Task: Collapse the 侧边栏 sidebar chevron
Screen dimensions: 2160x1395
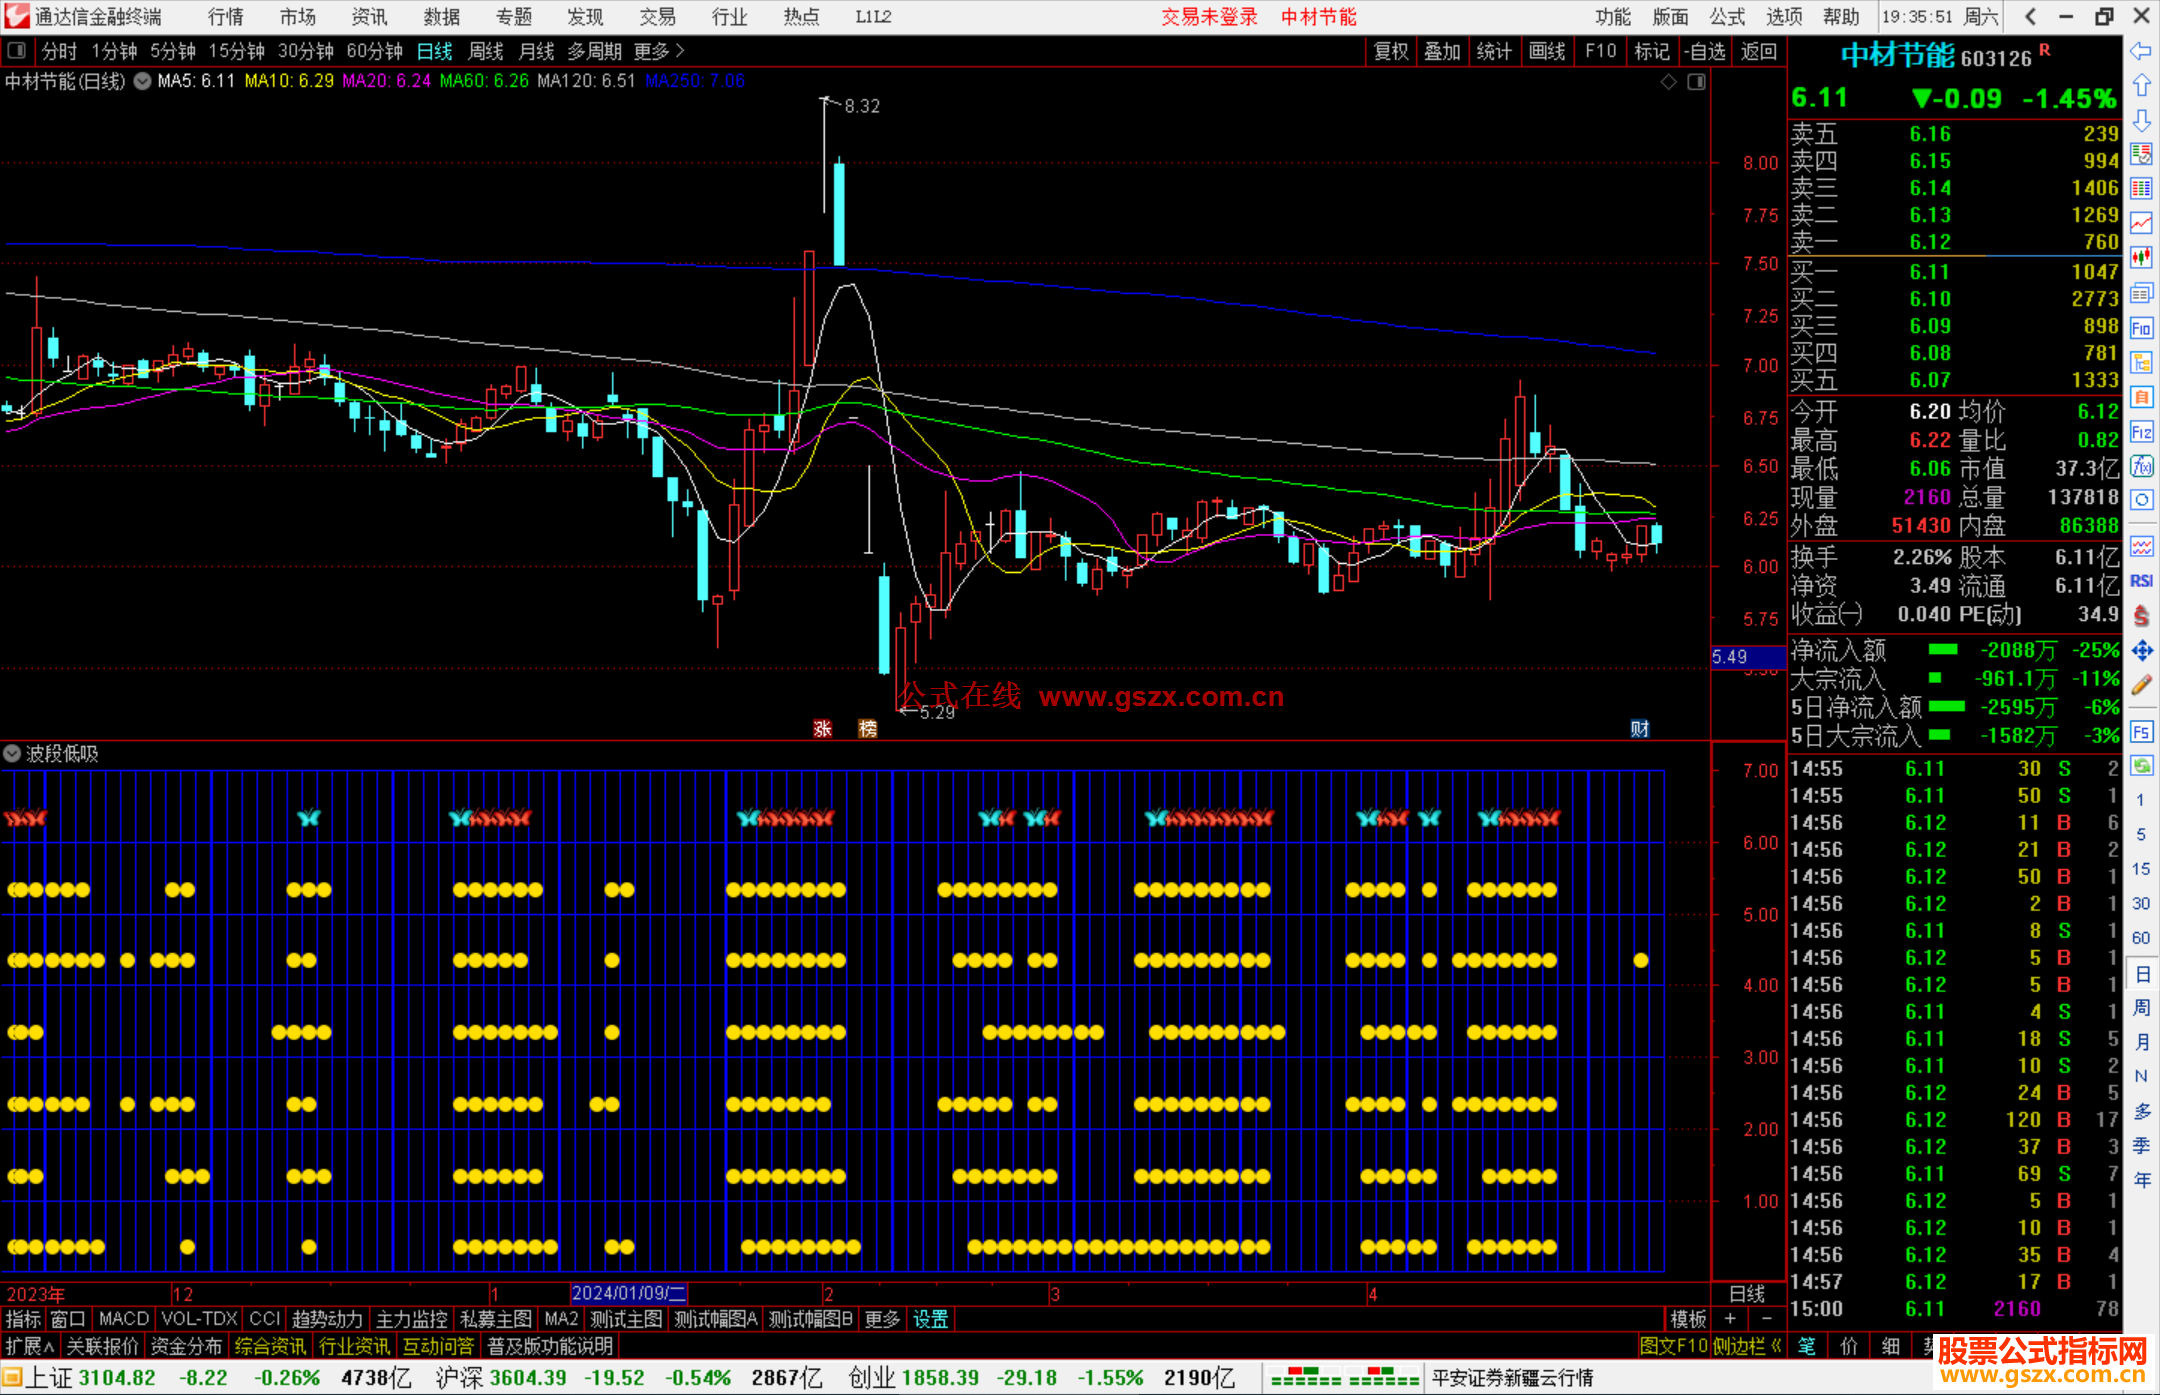Action: point(1776,1347)
